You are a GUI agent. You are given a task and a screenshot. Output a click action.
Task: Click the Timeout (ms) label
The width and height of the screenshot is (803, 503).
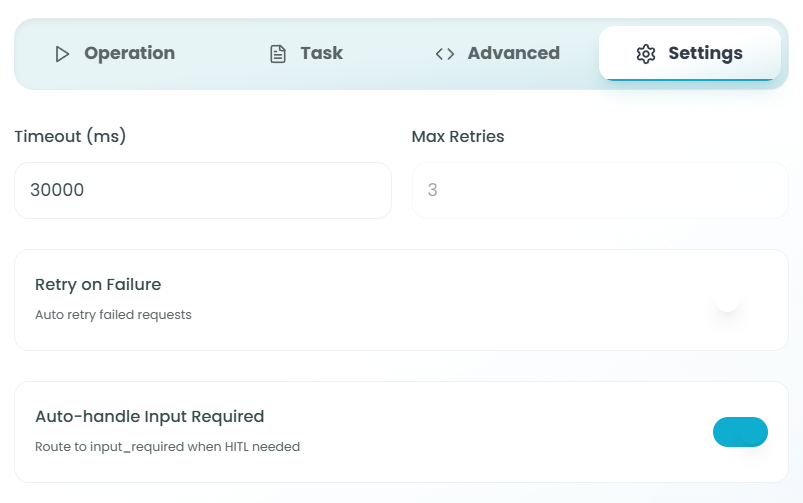[70, 136]
